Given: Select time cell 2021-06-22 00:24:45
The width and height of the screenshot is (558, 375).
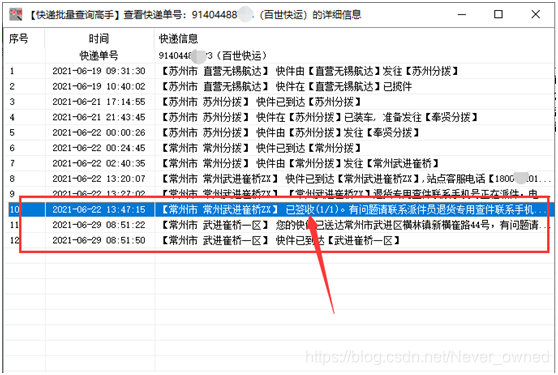Looking at the screenshot, I should (99, 148).
